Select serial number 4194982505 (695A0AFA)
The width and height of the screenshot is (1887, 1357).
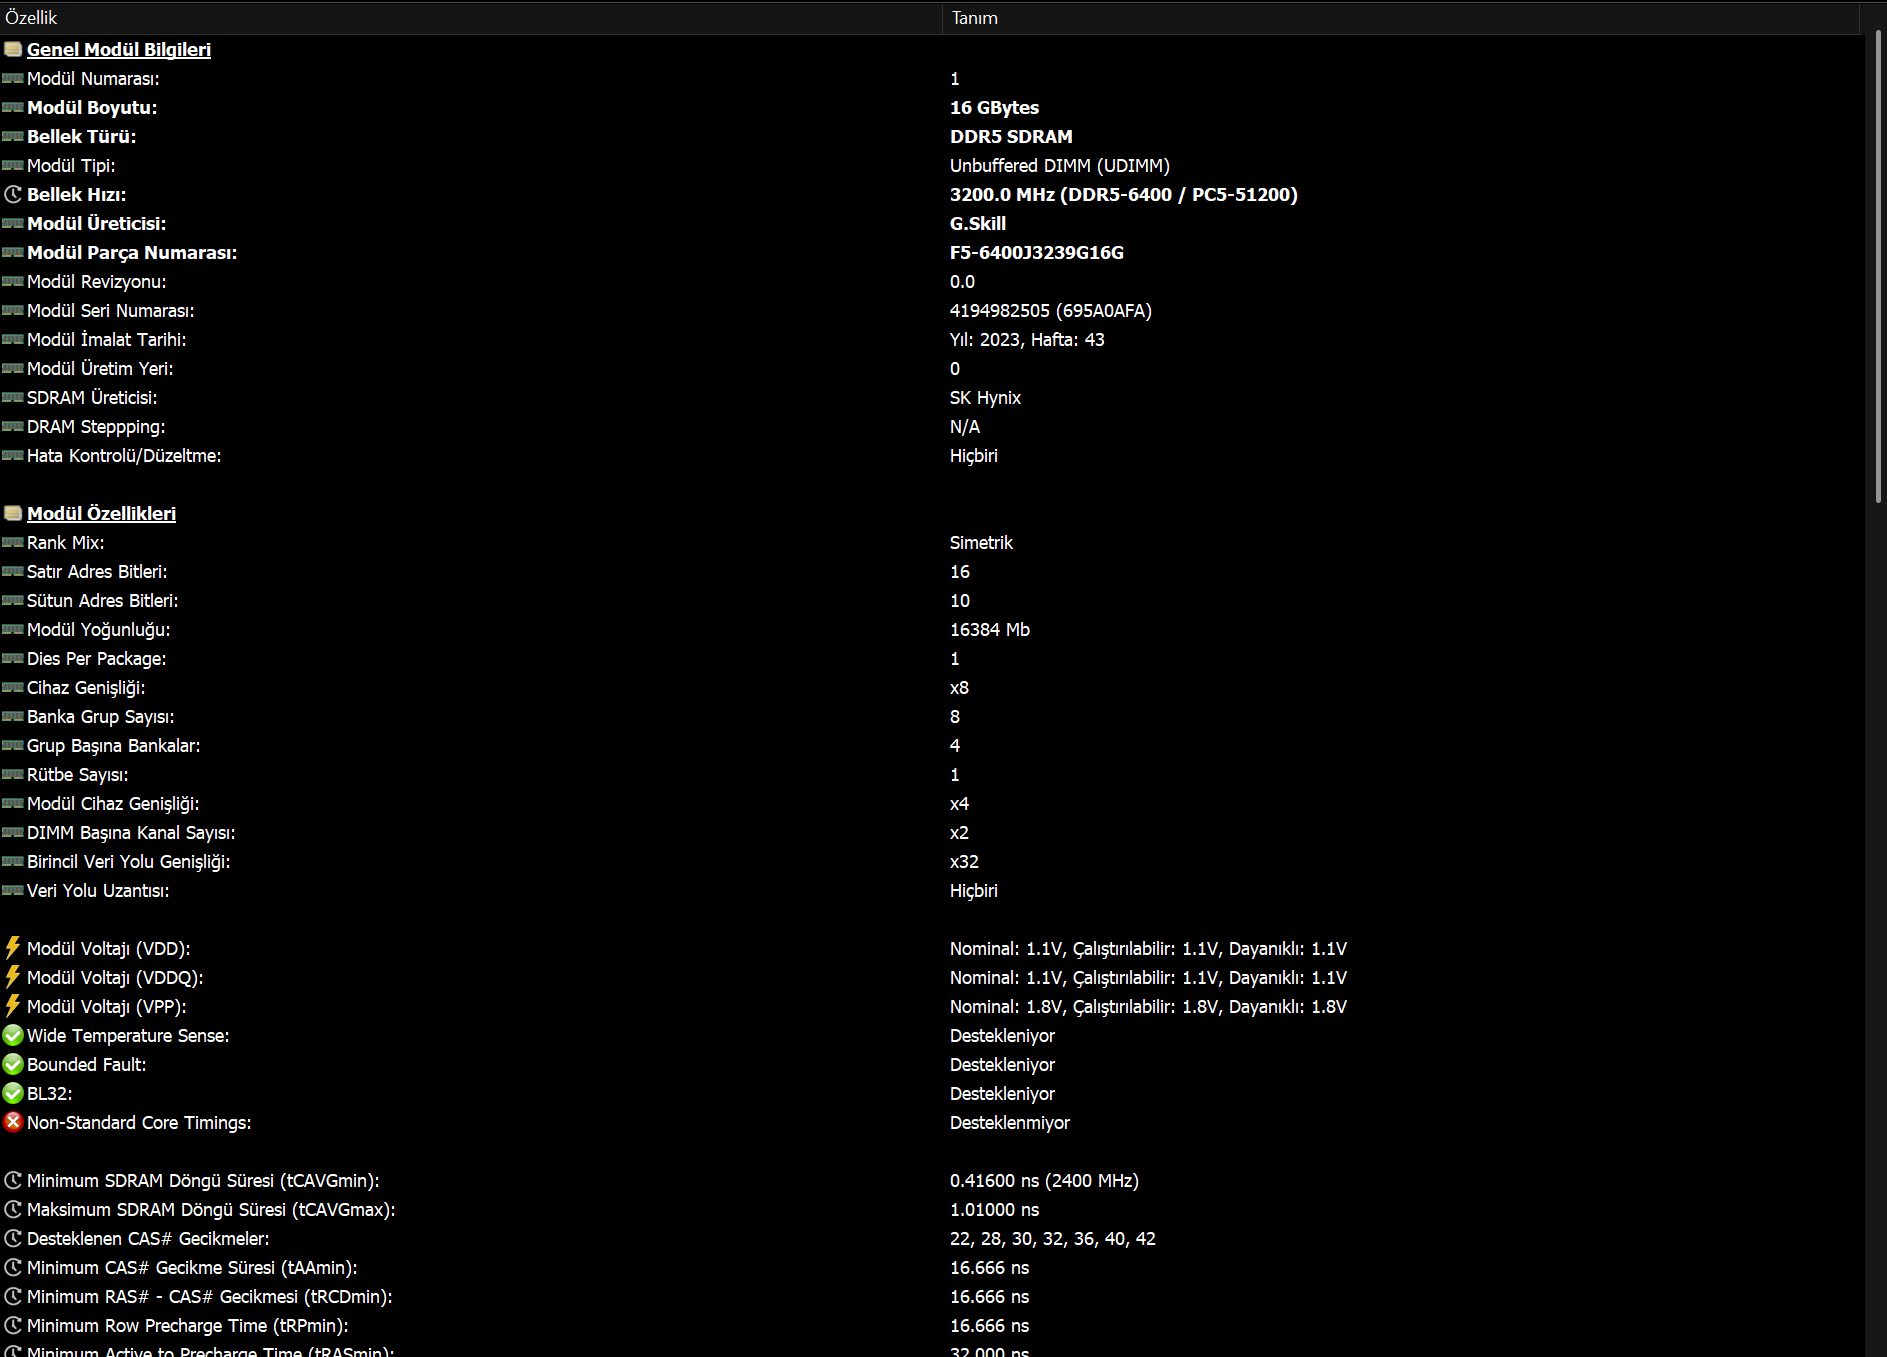[1051, 310]
